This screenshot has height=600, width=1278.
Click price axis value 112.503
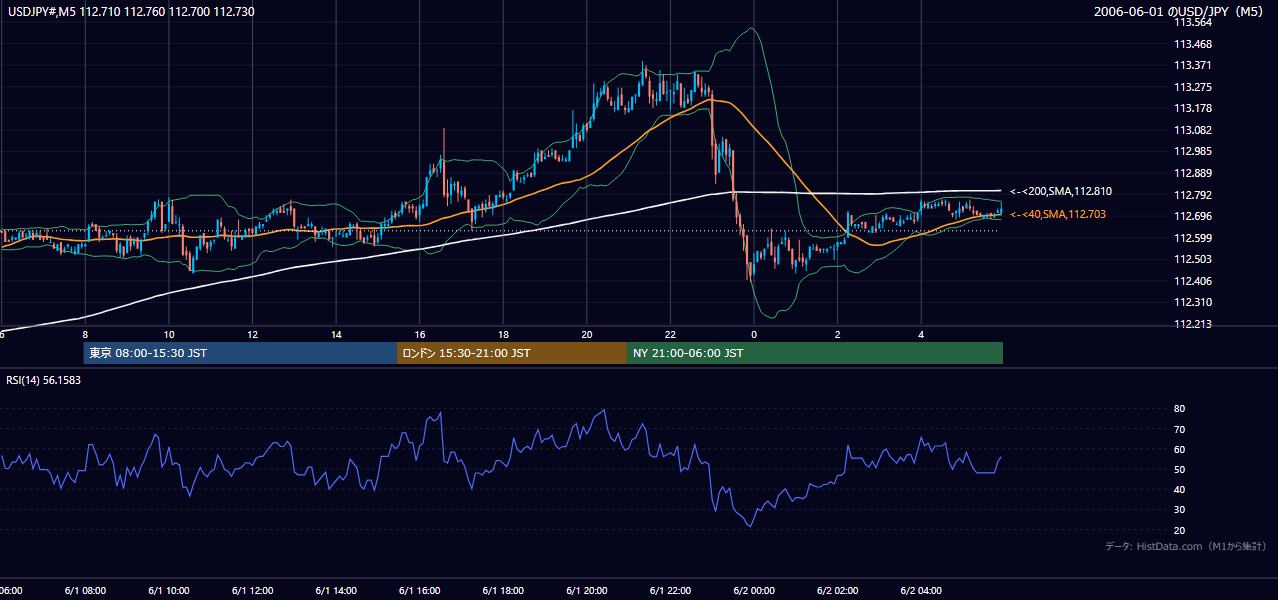coord(1192,259)
